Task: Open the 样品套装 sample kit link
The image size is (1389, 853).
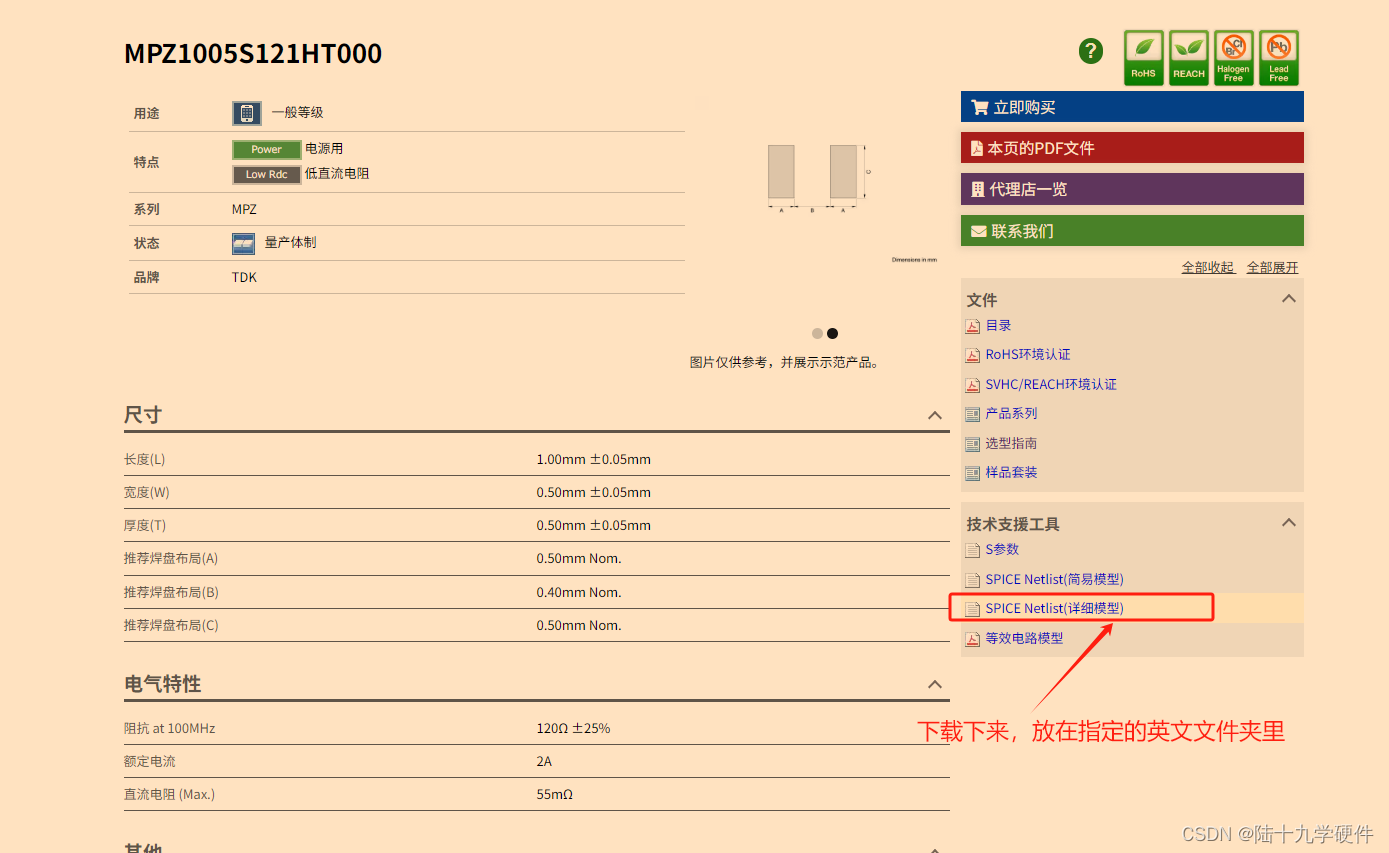Action: tap(1011, 473)
